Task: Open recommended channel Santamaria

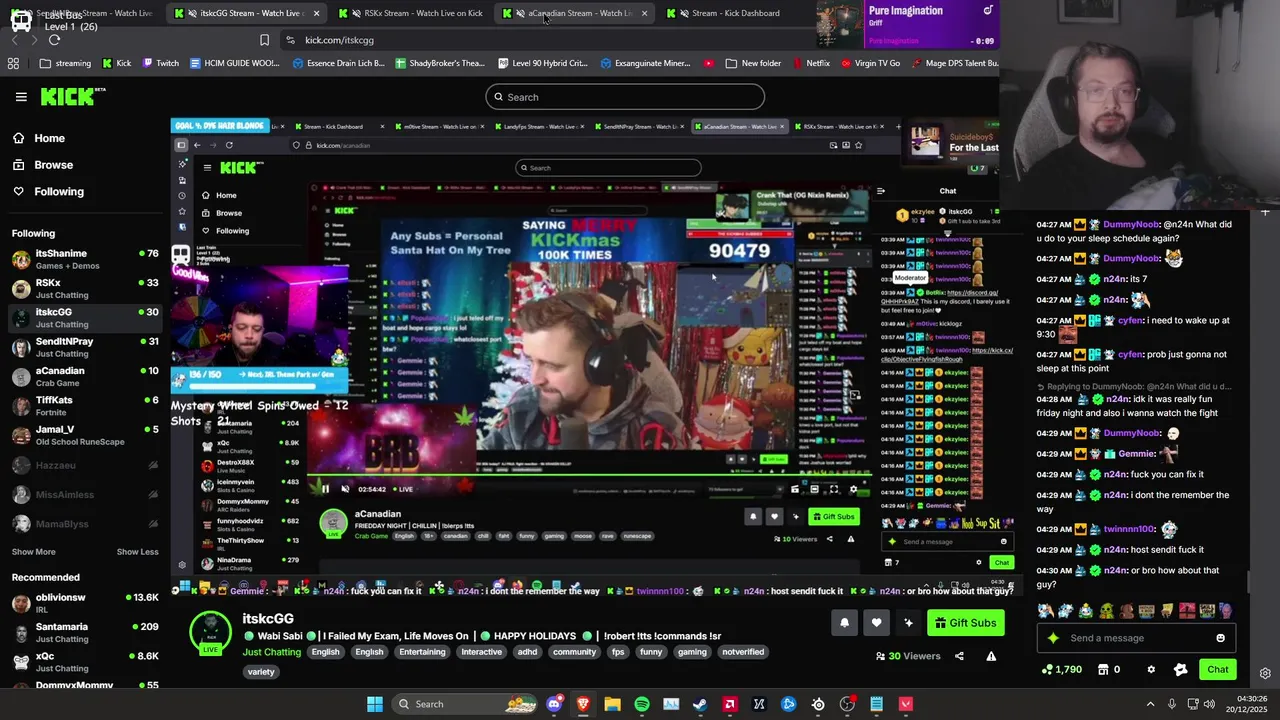Action: point(85,632)
